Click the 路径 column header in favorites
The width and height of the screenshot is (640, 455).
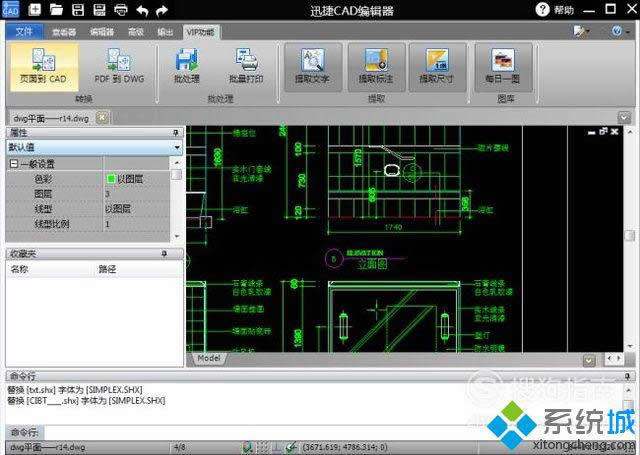pyautogui.click(x=107, y=269)
